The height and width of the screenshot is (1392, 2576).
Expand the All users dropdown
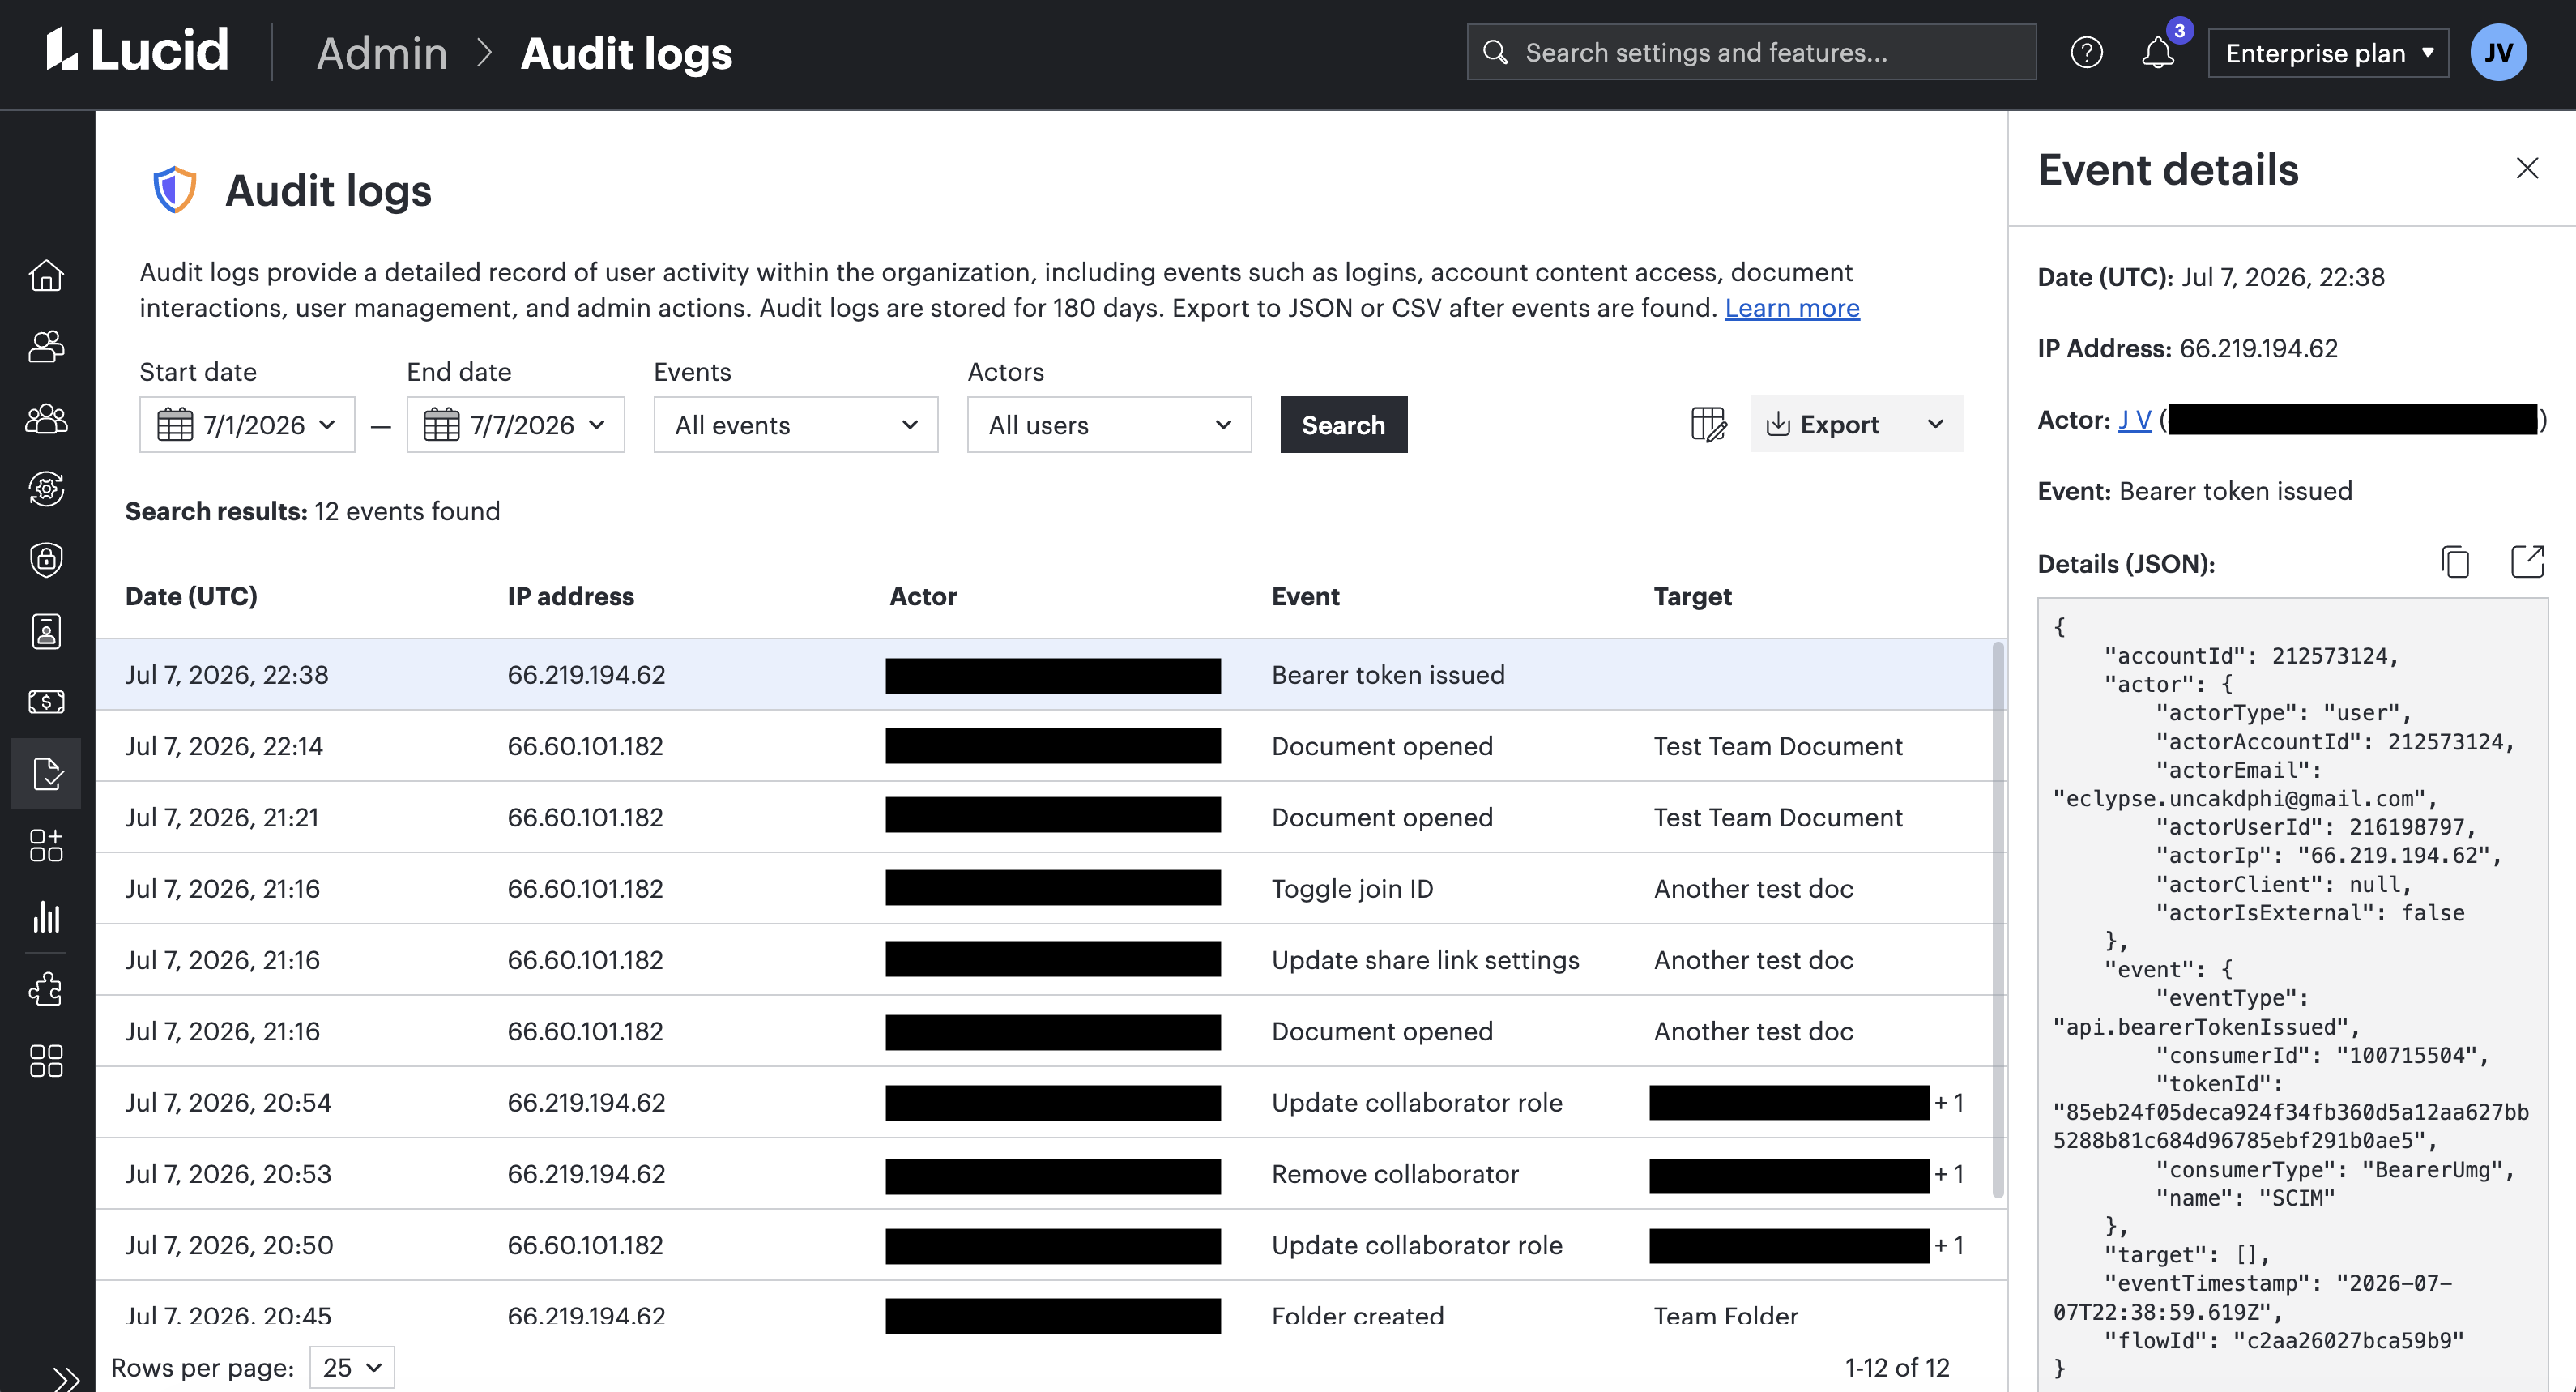point(1109,425)
